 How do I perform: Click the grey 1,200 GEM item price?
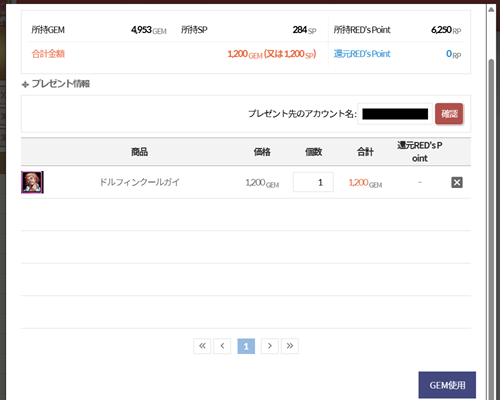pos(262,183)
